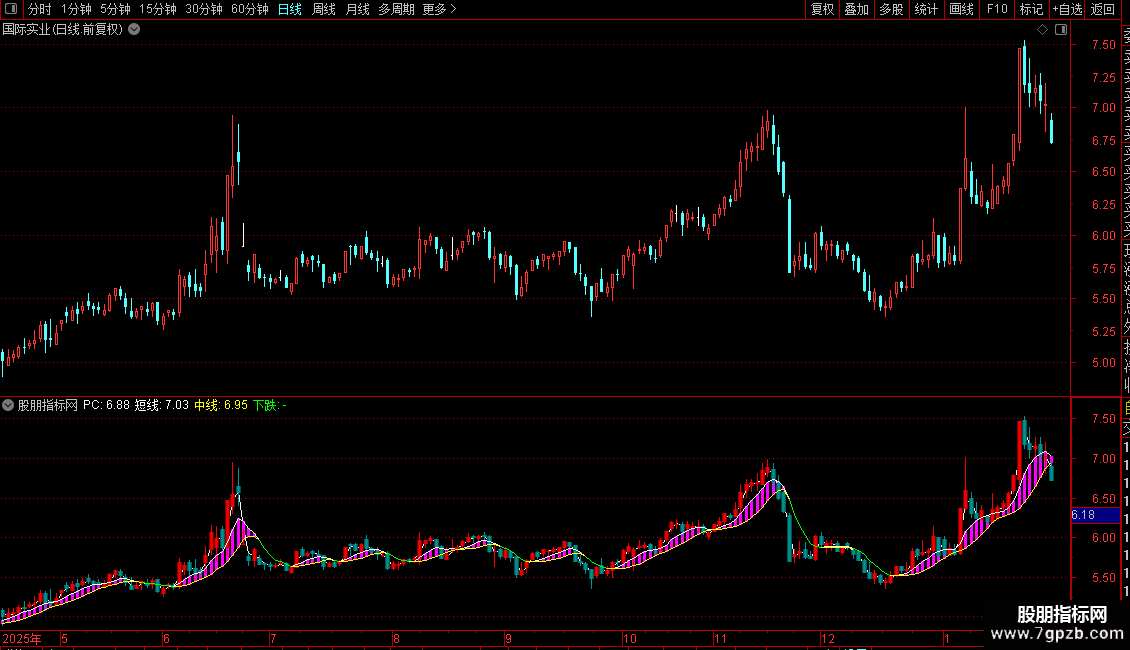Click the 股朋指标网 indicator name
Viewport: 1130px width, 650px height.
(x=48, y=406)
